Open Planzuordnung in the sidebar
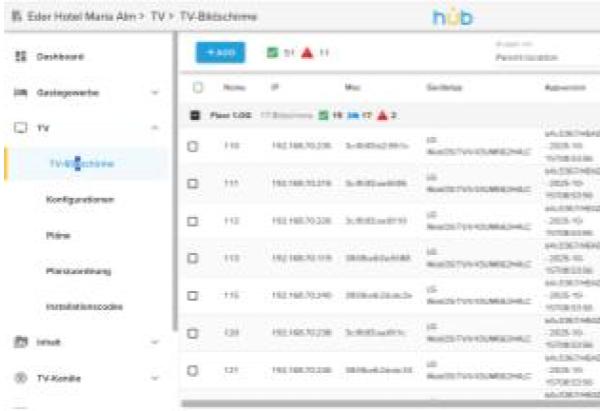 [78, 271]
